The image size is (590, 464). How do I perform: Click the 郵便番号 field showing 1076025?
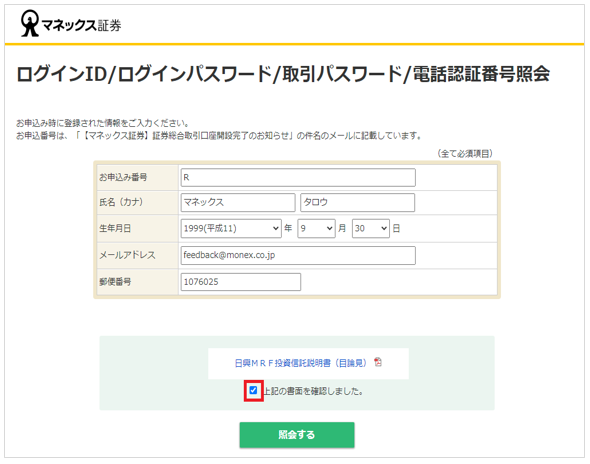240,282
